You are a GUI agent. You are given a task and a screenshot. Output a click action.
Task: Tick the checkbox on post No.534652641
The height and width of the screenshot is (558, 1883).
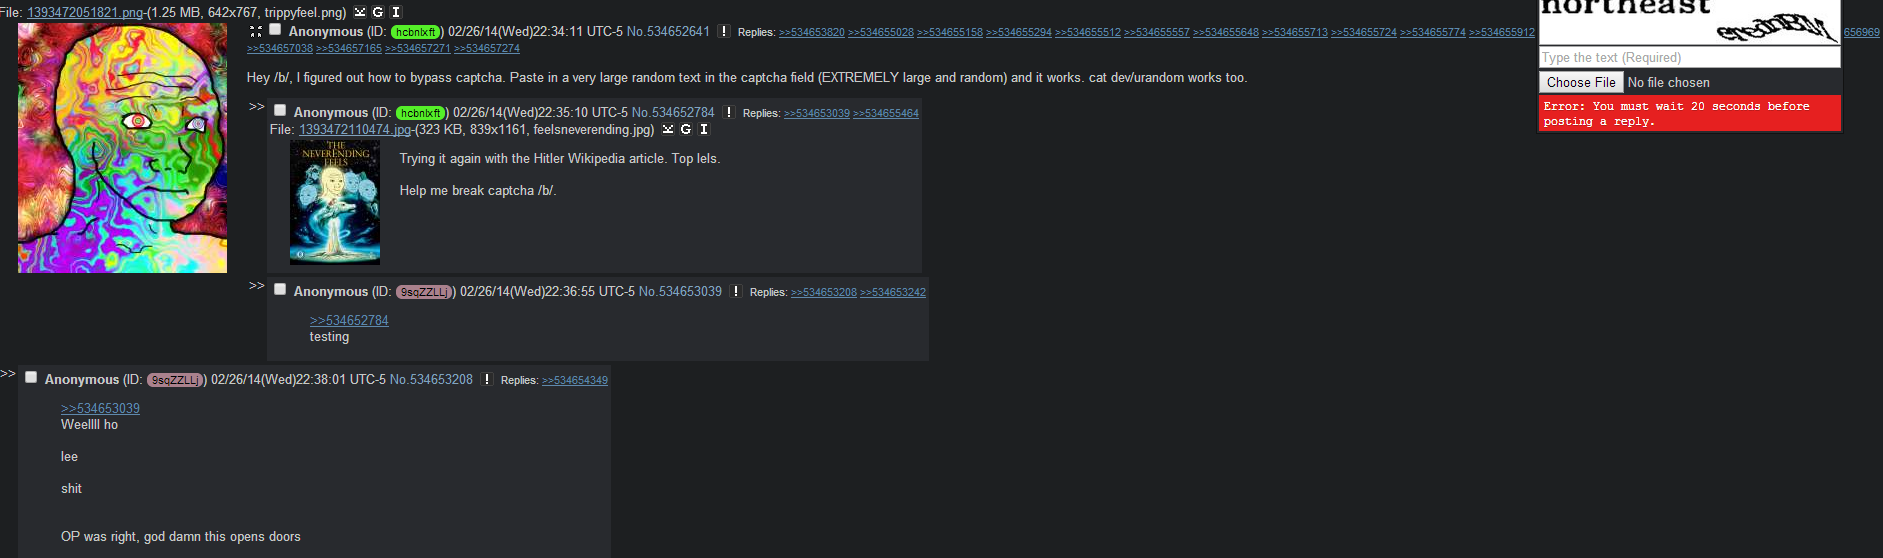(275, 29)
